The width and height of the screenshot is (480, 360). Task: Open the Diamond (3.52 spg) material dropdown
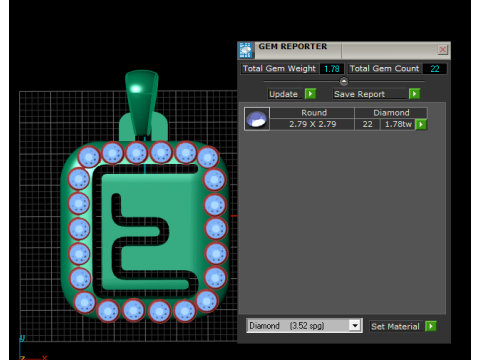[x=355, y=325]
